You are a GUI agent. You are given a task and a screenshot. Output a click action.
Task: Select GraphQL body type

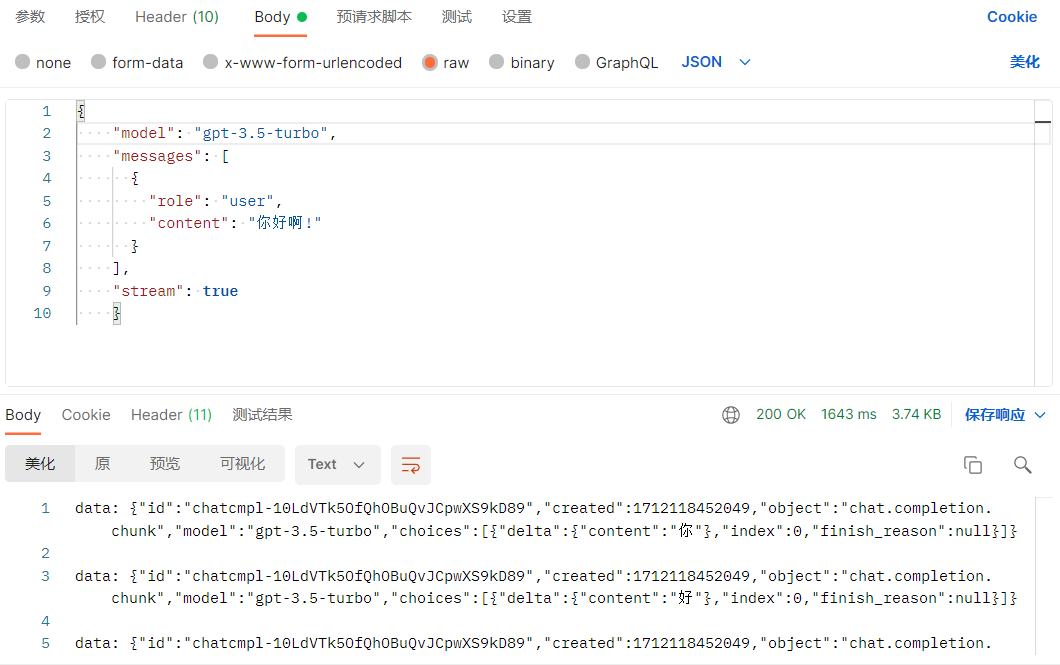pos(617,62)
